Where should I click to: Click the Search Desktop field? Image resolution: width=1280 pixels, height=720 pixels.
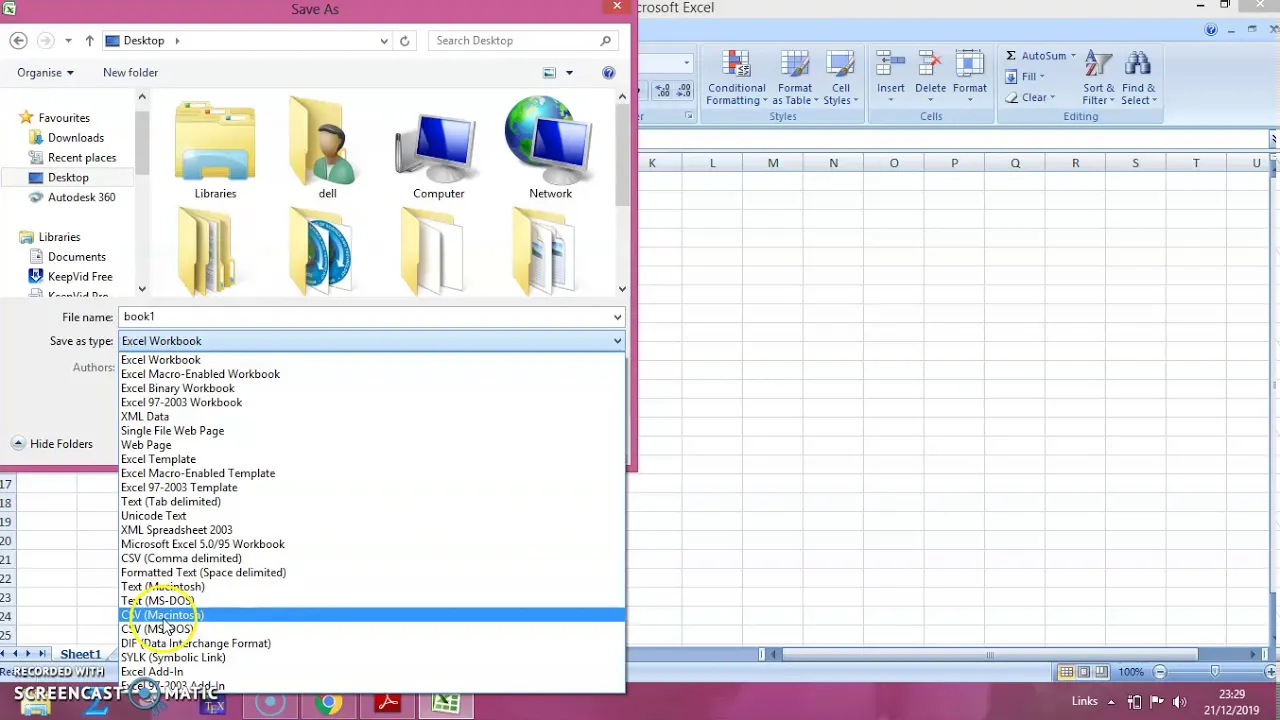click(514, 41)
